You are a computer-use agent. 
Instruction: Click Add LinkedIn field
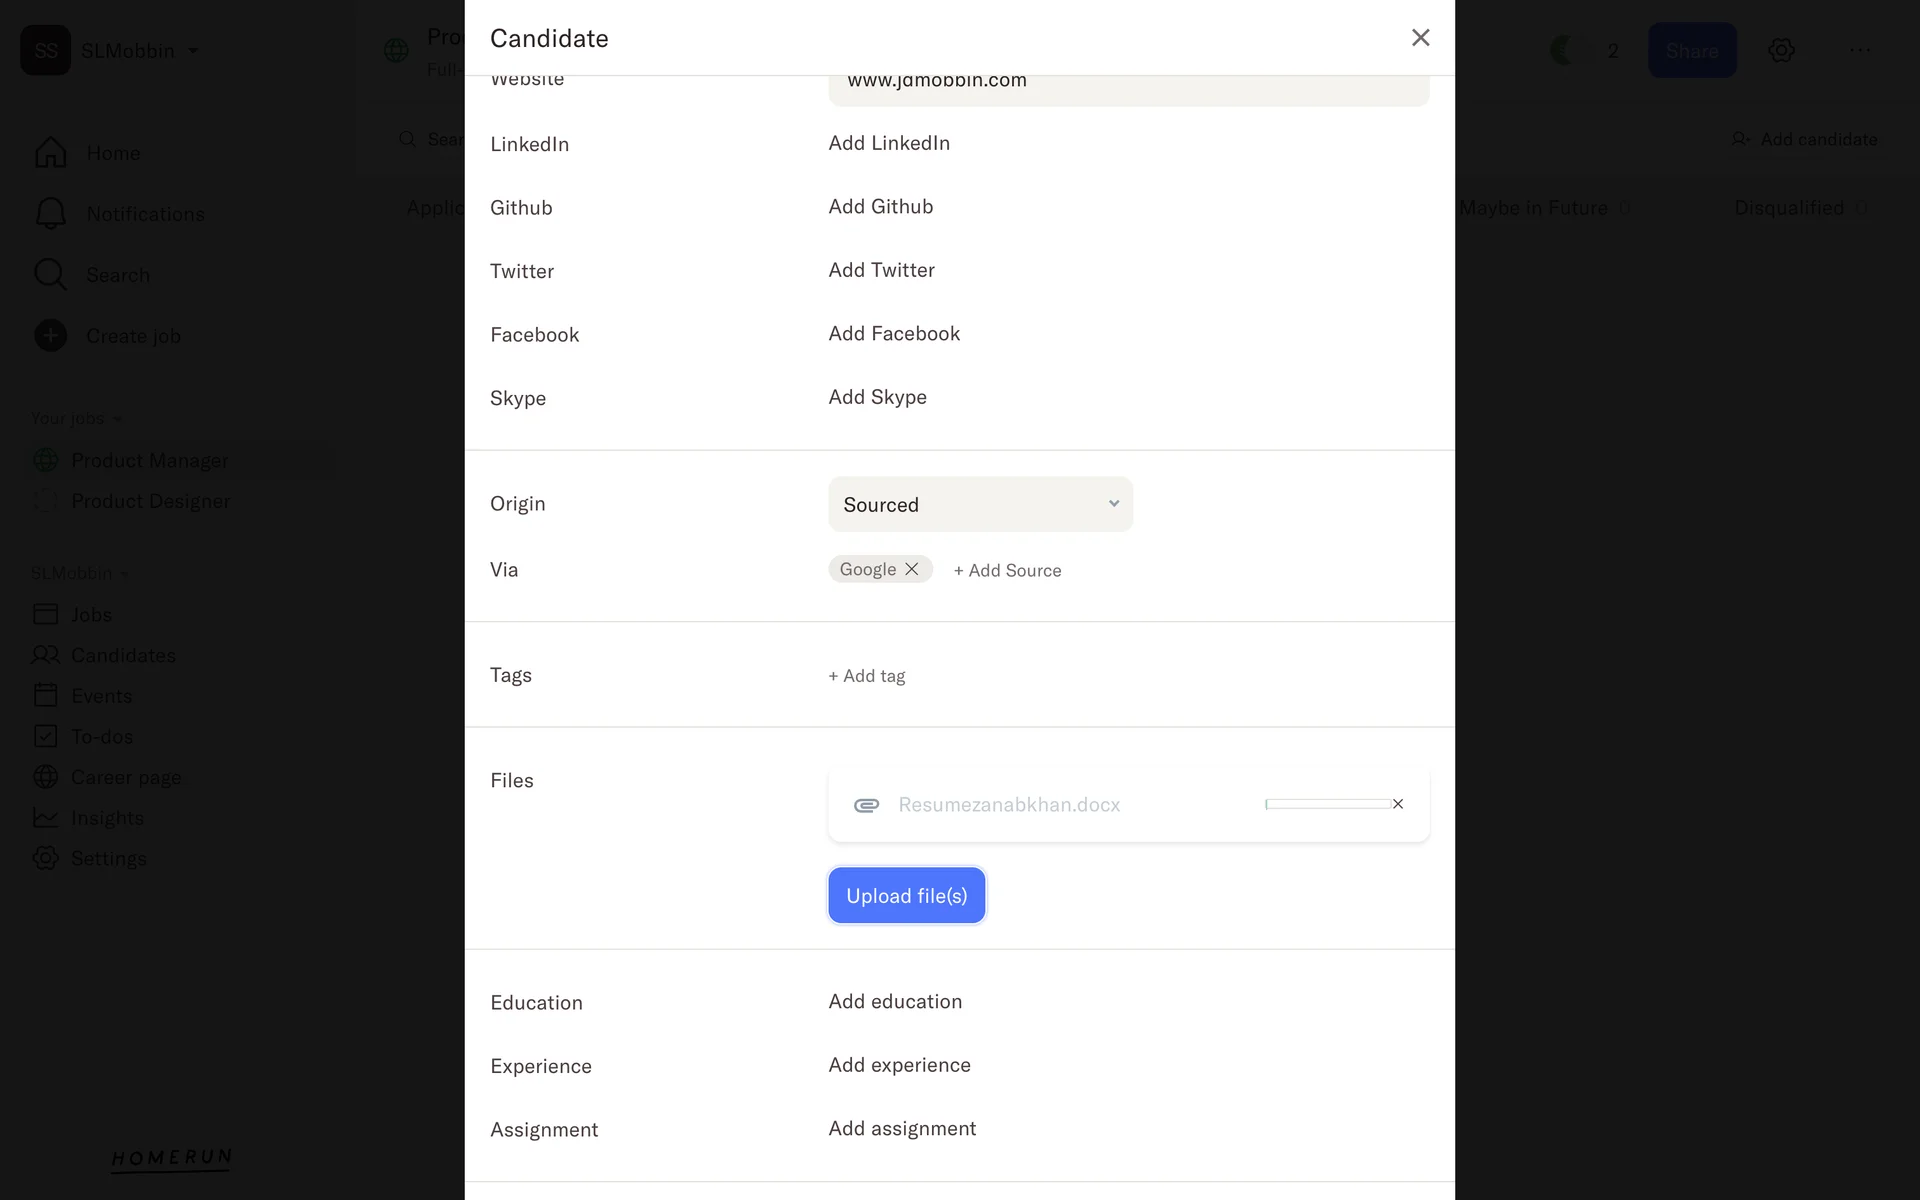coord(889,143)
